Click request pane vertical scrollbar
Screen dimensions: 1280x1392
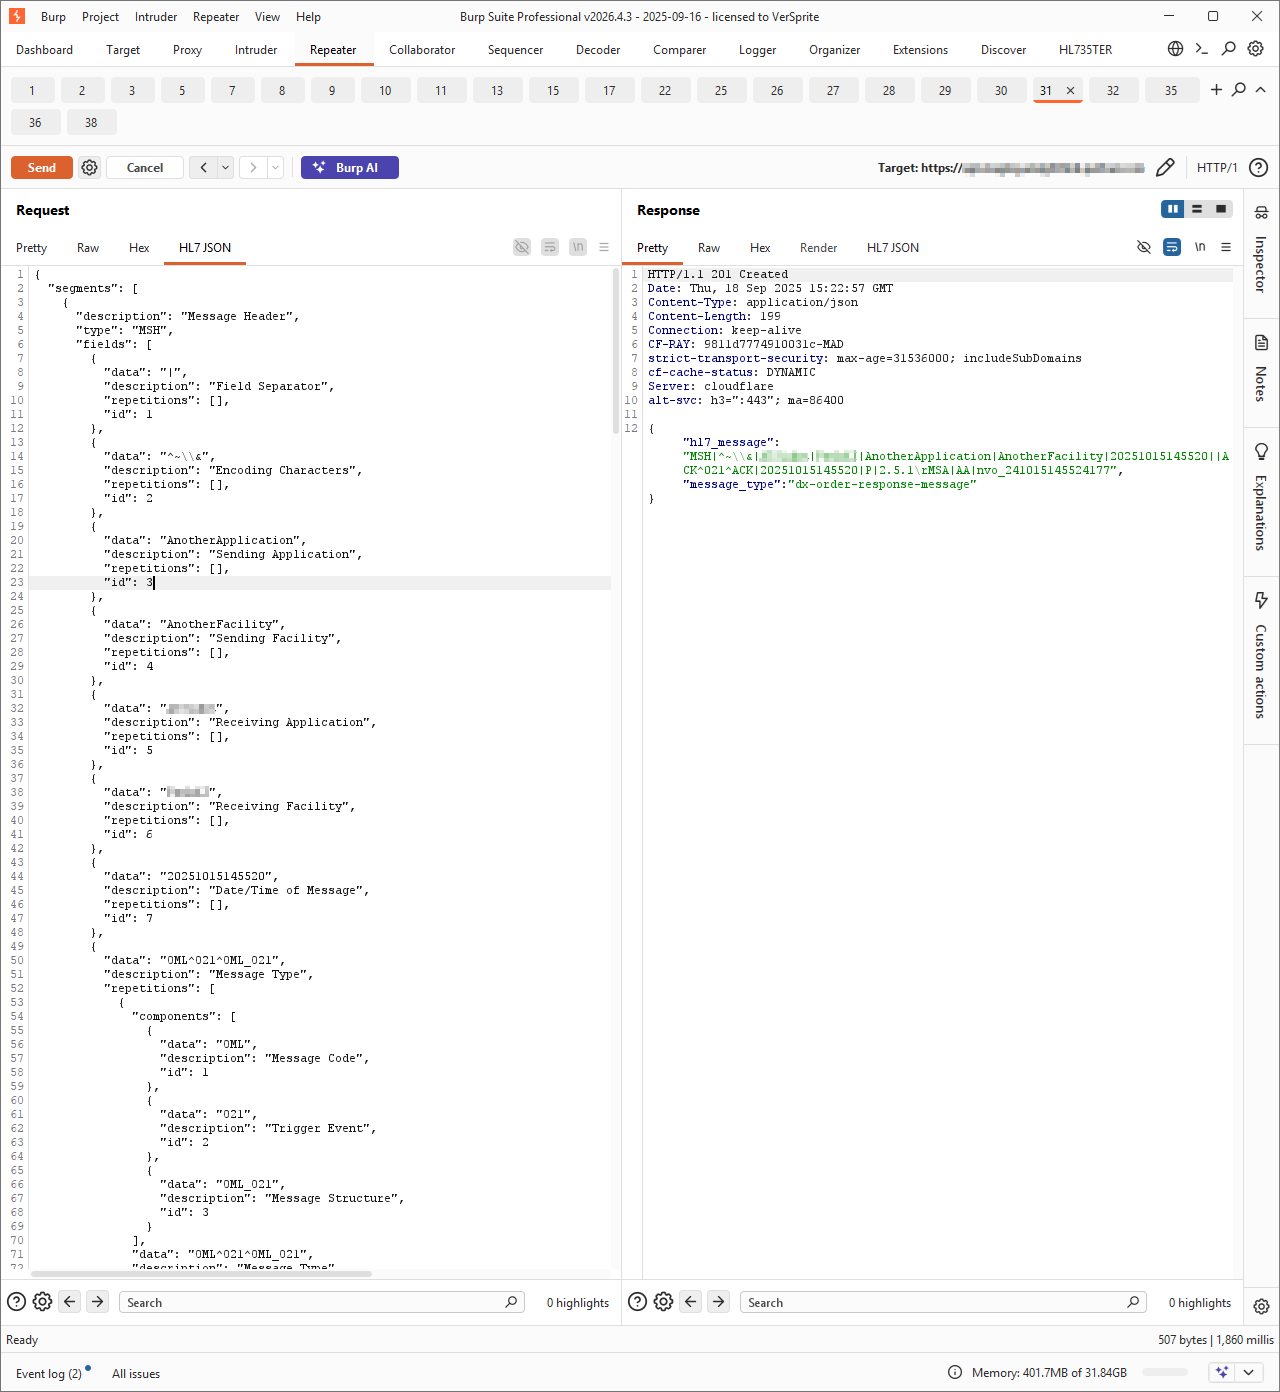click(616, 352)
